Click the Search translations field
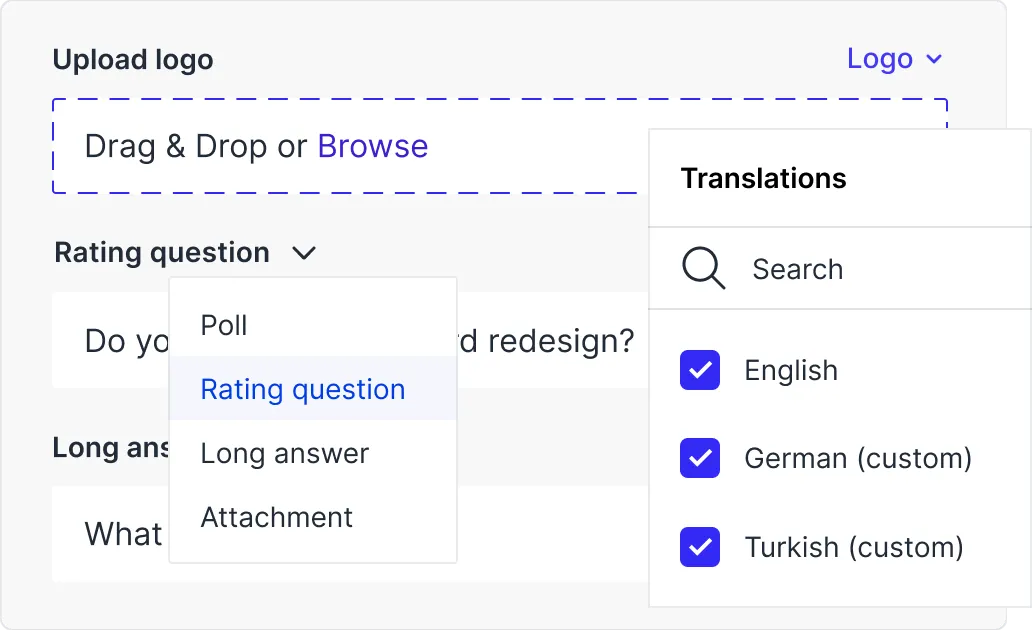The image size is (1032, 630). 850,269
